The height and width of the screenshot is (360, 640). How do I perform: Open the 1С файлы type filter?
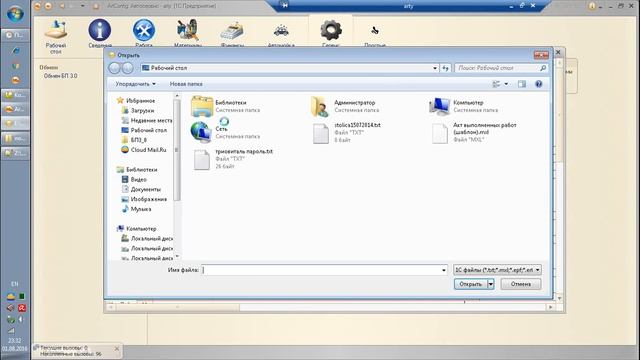497,270
